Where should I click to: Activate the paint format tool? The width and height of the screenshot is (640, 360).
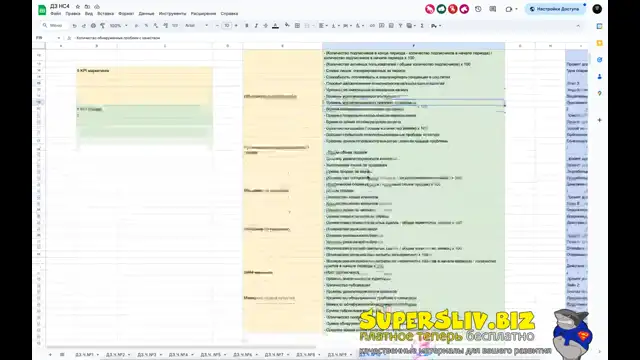[102, 26]
